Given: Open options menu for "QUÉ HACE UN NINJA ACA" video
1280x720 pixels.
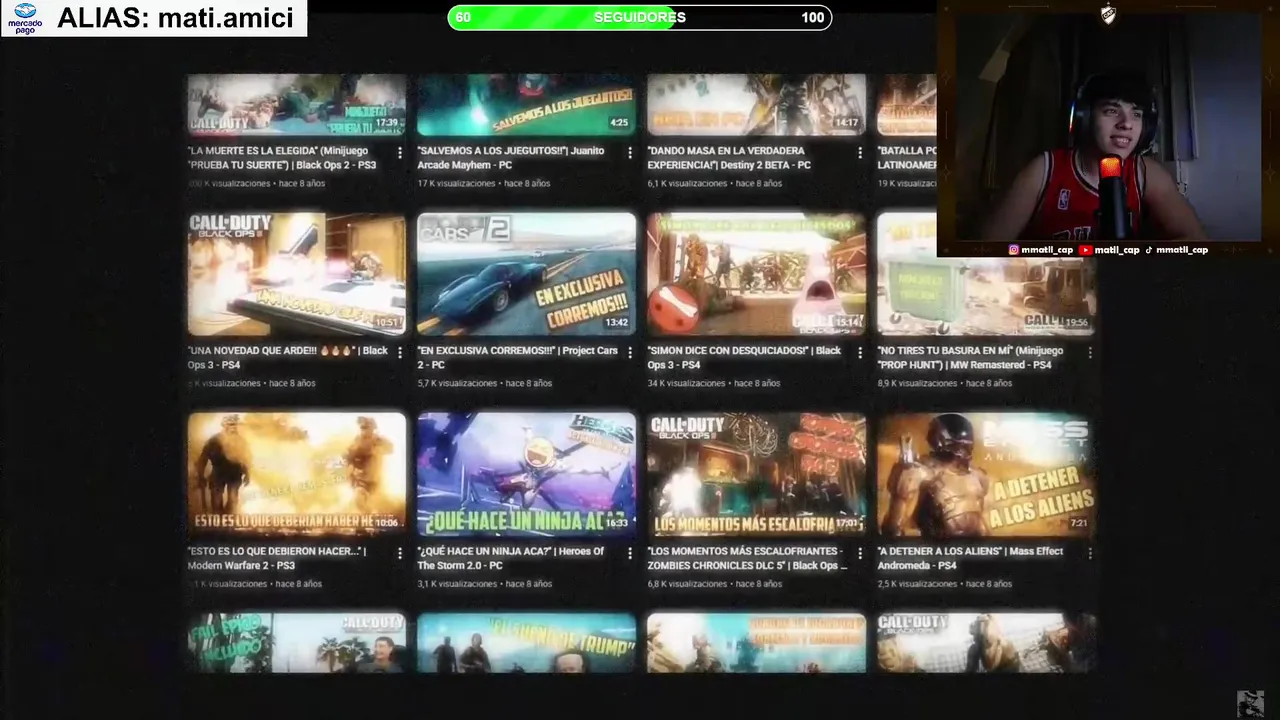Looking at the screenshot, I should 629,553.
